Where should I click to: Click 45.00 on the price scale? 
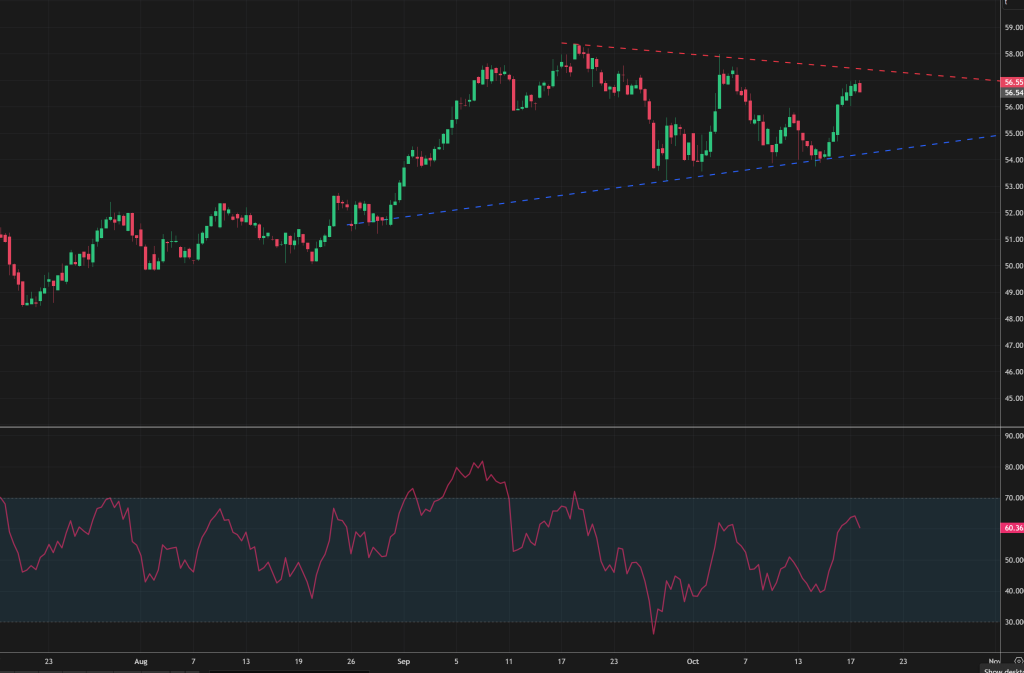(1012, 398)
